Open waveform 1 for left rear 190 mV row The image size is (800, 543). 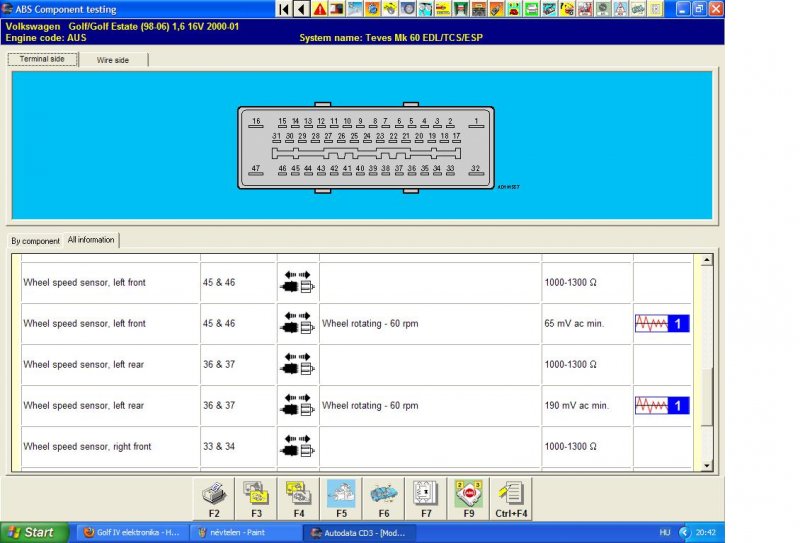coord(662,406)
